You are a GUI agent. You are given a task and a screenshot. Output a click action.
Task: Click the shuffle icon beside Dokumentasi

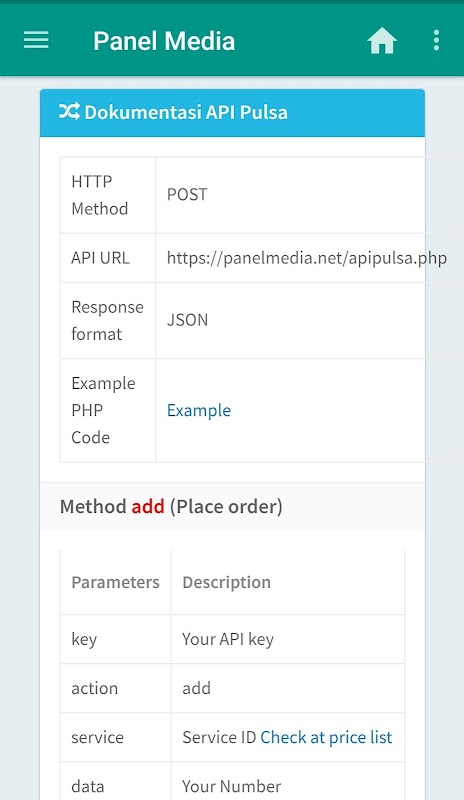[69, 112]
